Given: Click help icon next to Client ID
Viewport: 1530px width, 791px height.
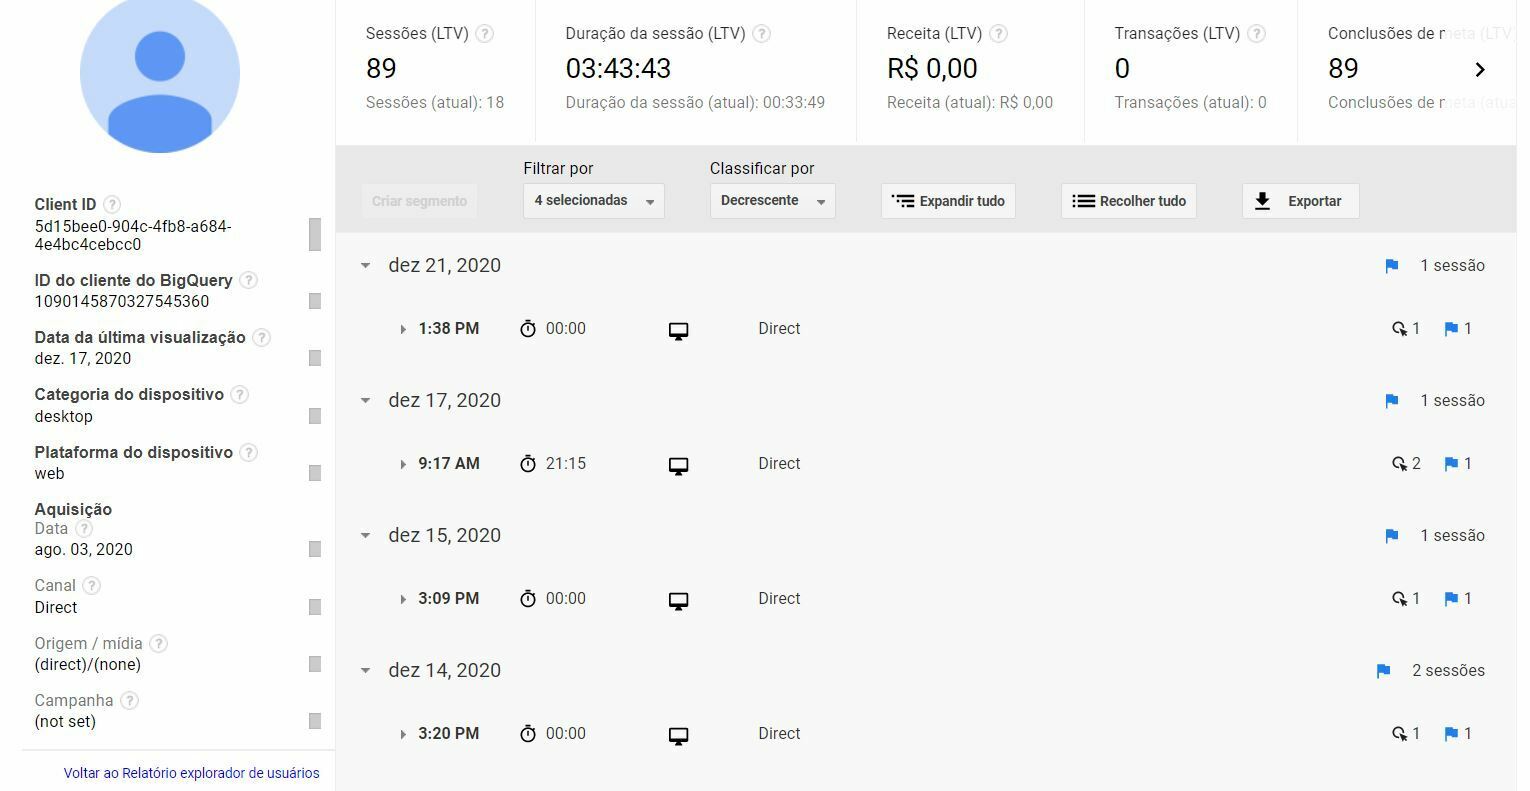Looking at the screenshot, I should (x=112, y=204).
